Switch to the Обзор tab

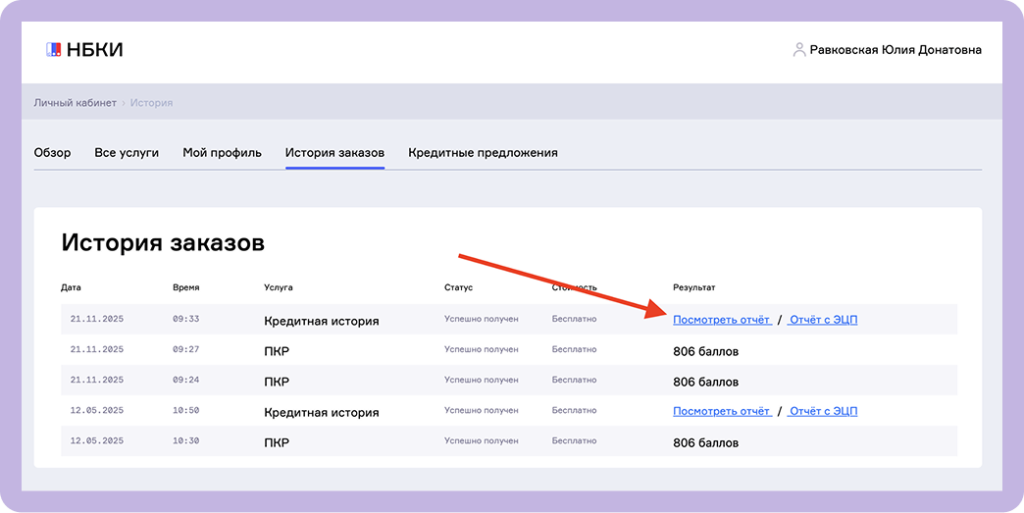[x=52, y=153]
